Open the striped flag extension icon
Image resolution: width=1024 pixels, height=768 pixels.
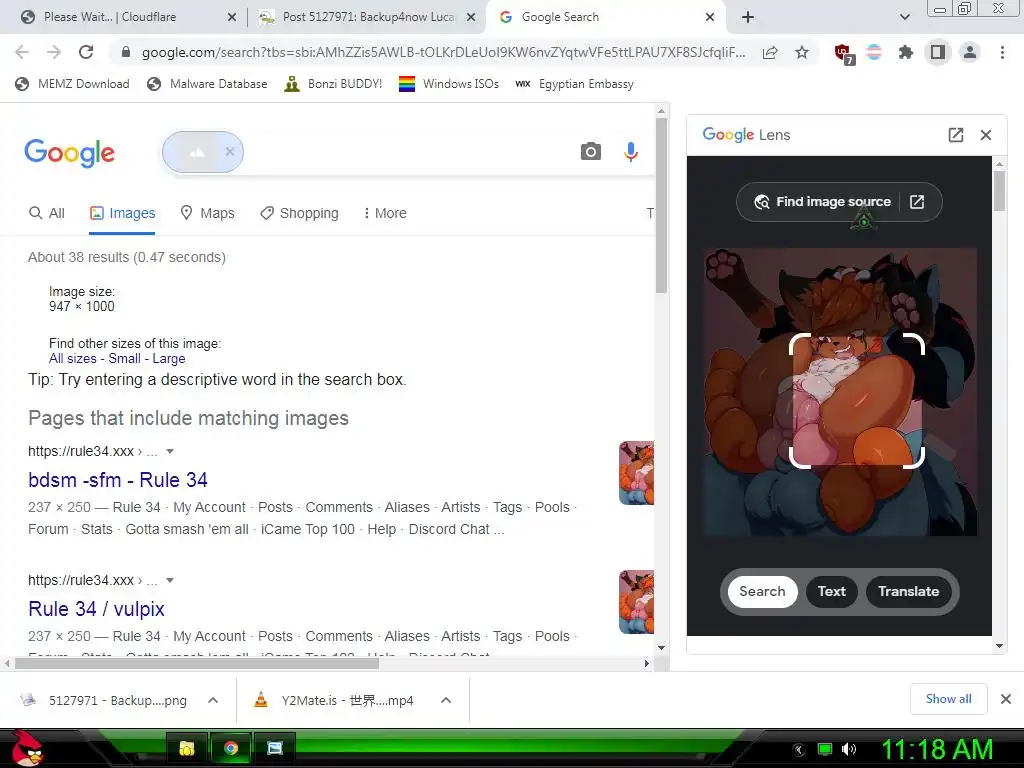click(874, 52)
